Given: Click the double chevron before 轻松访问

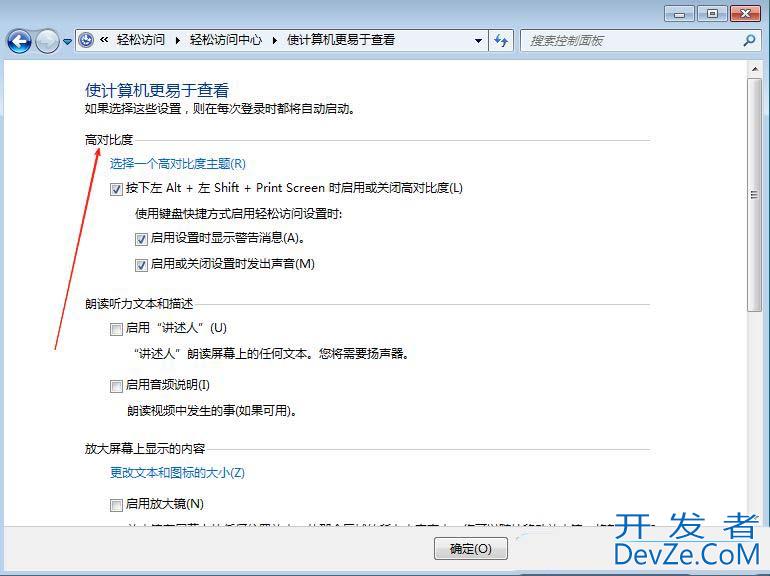Looking at the screenshot, I should pyautogui.click(x=104, y=40).
